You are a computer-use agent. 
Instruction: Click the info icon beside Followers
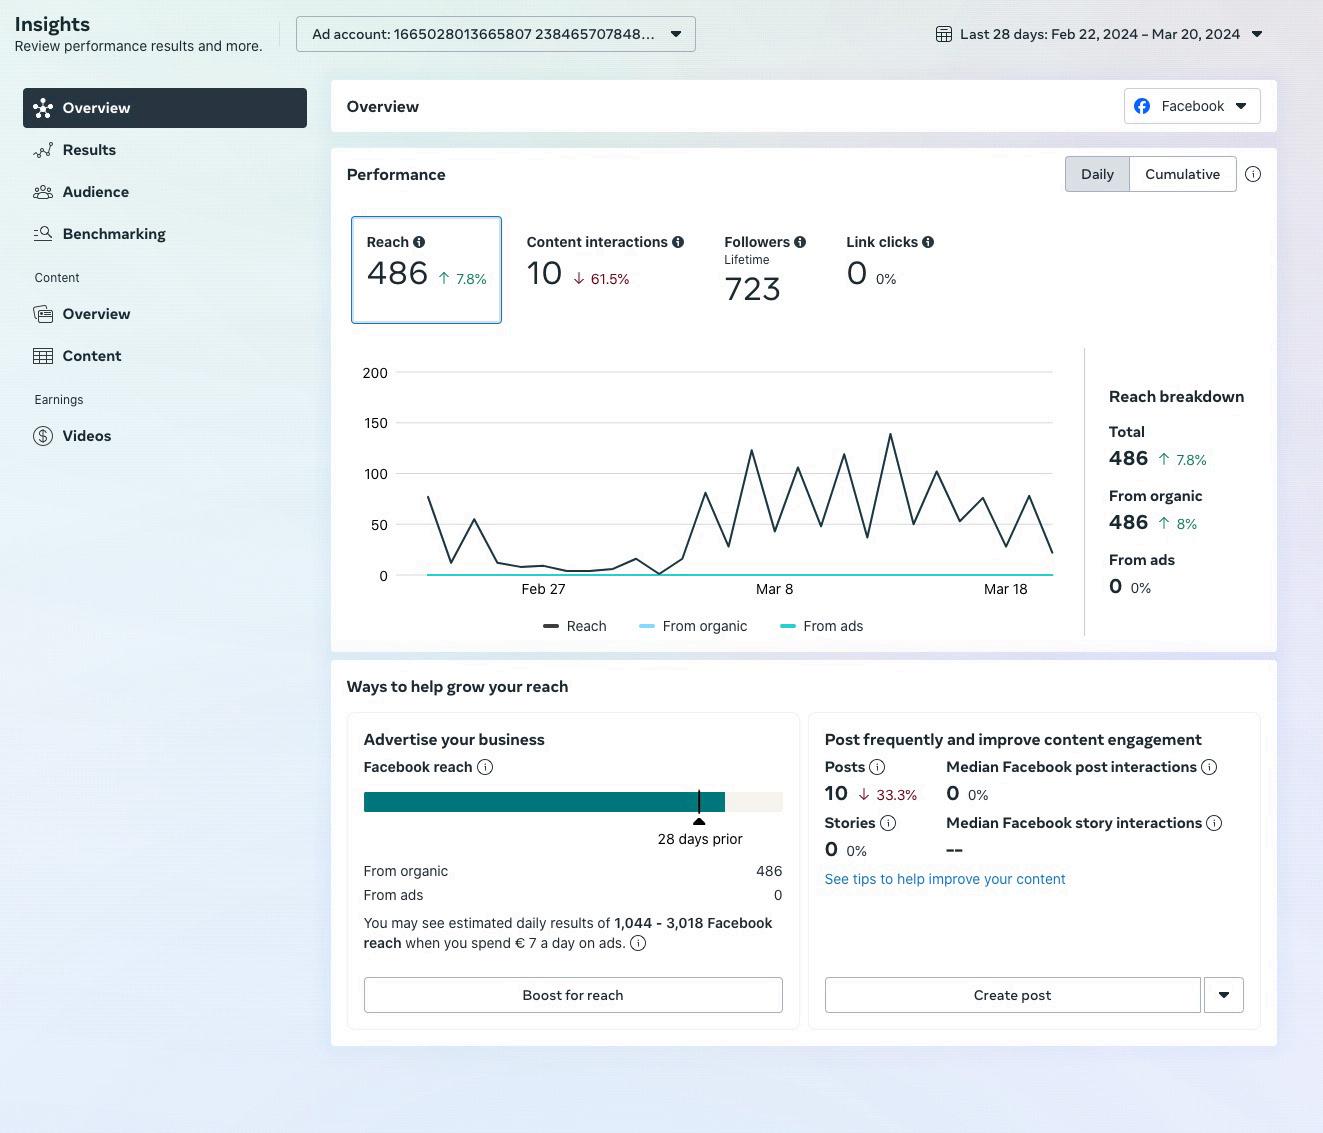coord(800,242)
